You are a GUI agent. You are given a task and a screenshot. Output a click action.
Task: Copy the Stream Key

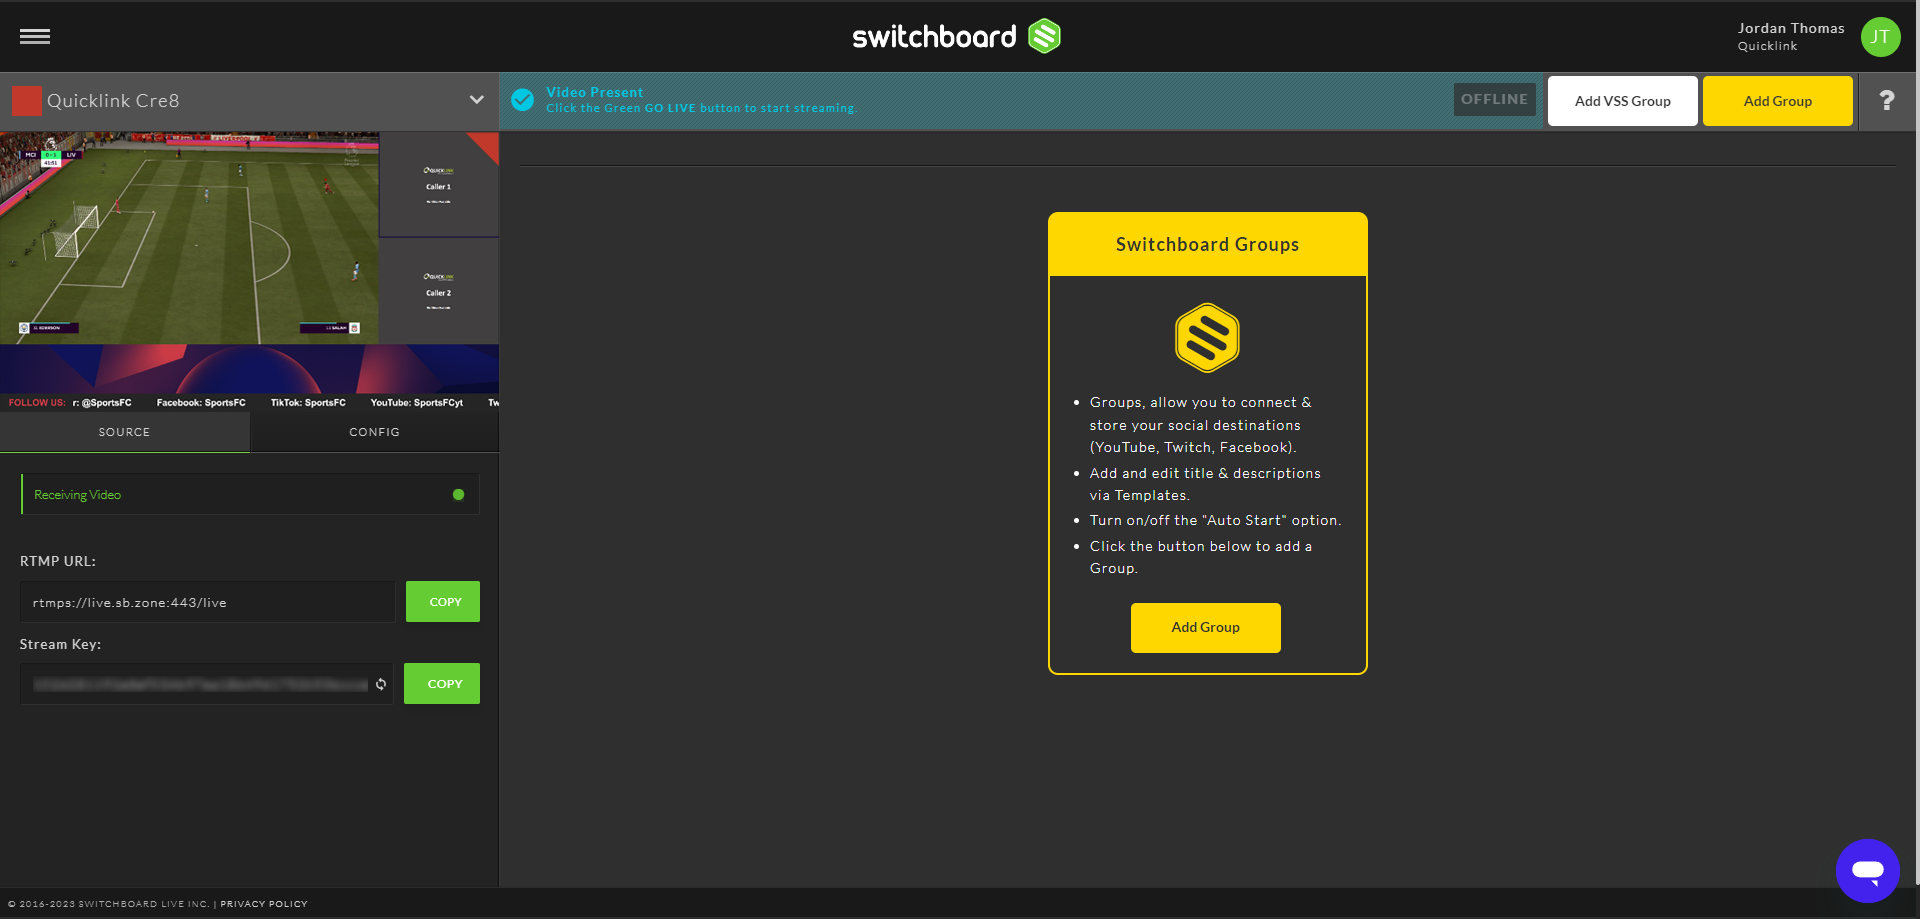[x=442, y=684]
